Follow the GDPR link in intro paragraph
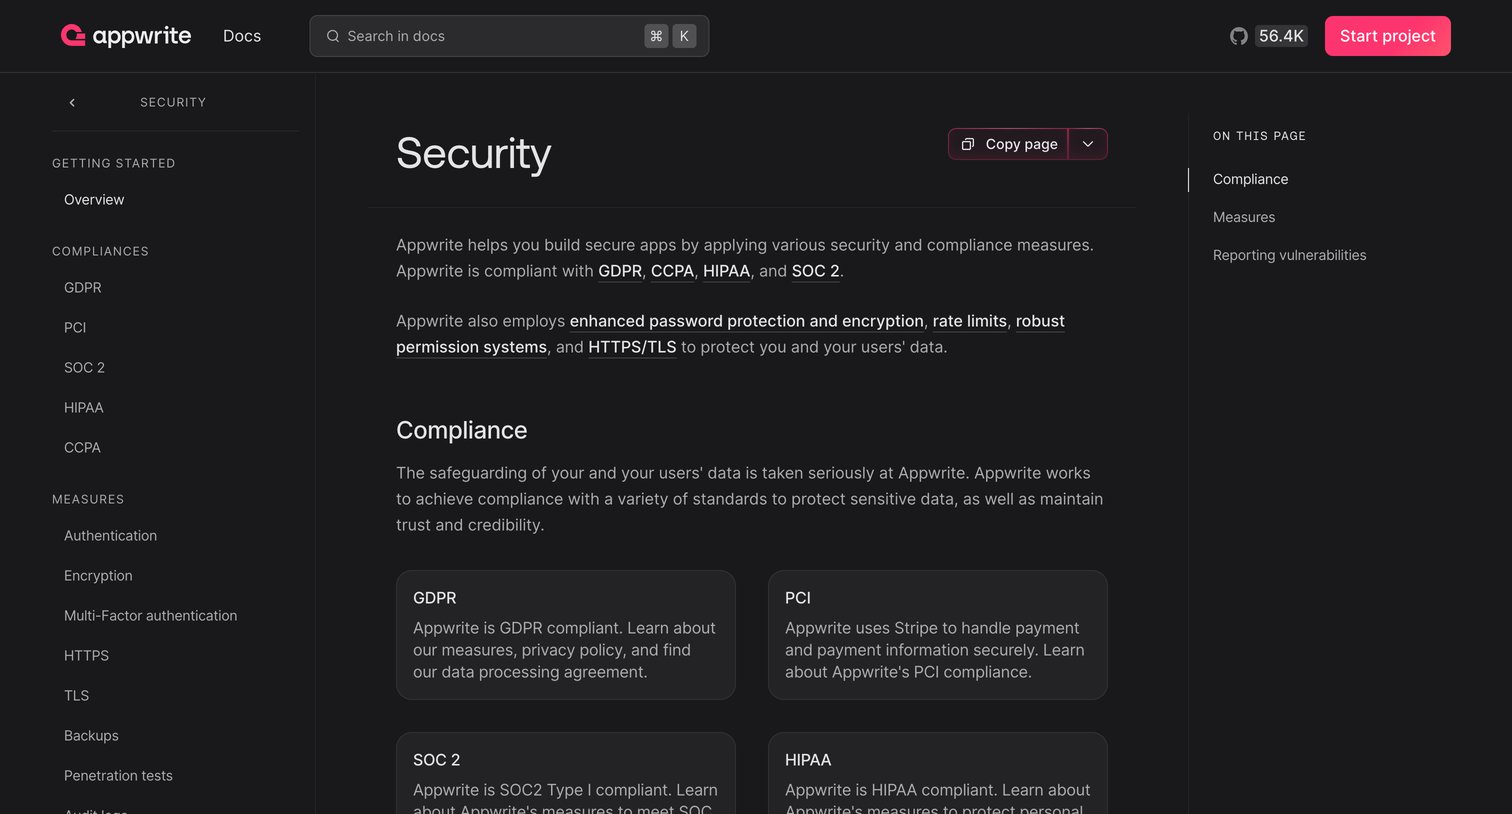The width and height of the screenshot is (1512, 814). coord(620,271)
